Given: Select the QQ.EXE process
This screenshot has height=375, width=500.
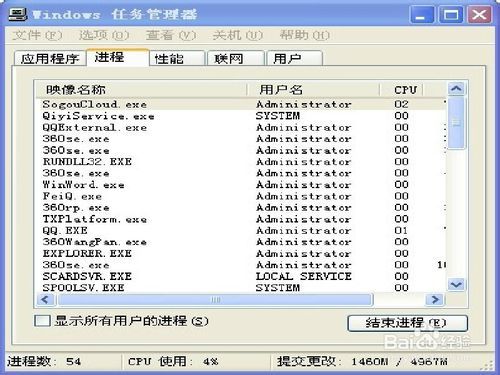Looking at the screenshot, I should 241,231.
